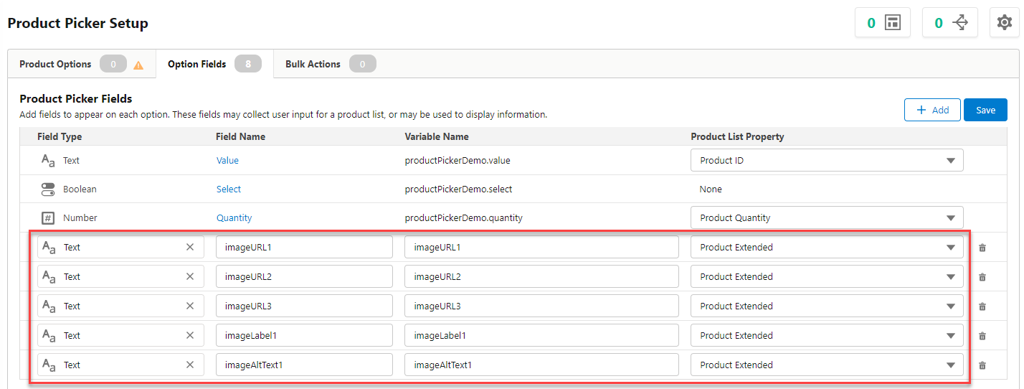The image size is (1024, 389).
Task: Open the Select field name link
Action: [x=229, y=189]
